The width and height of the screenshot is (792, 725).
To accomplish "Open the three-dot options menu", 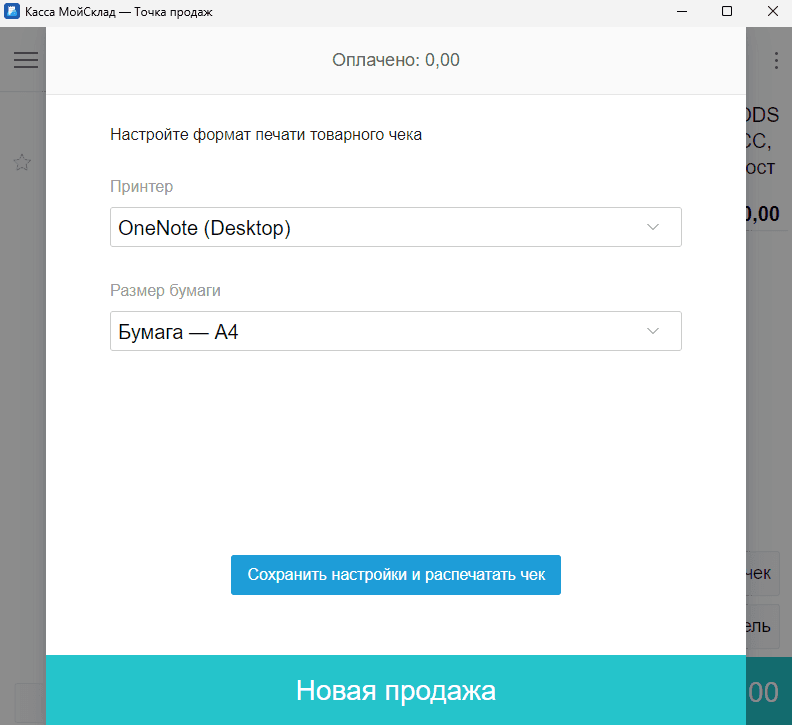I will tap(776, 60).
